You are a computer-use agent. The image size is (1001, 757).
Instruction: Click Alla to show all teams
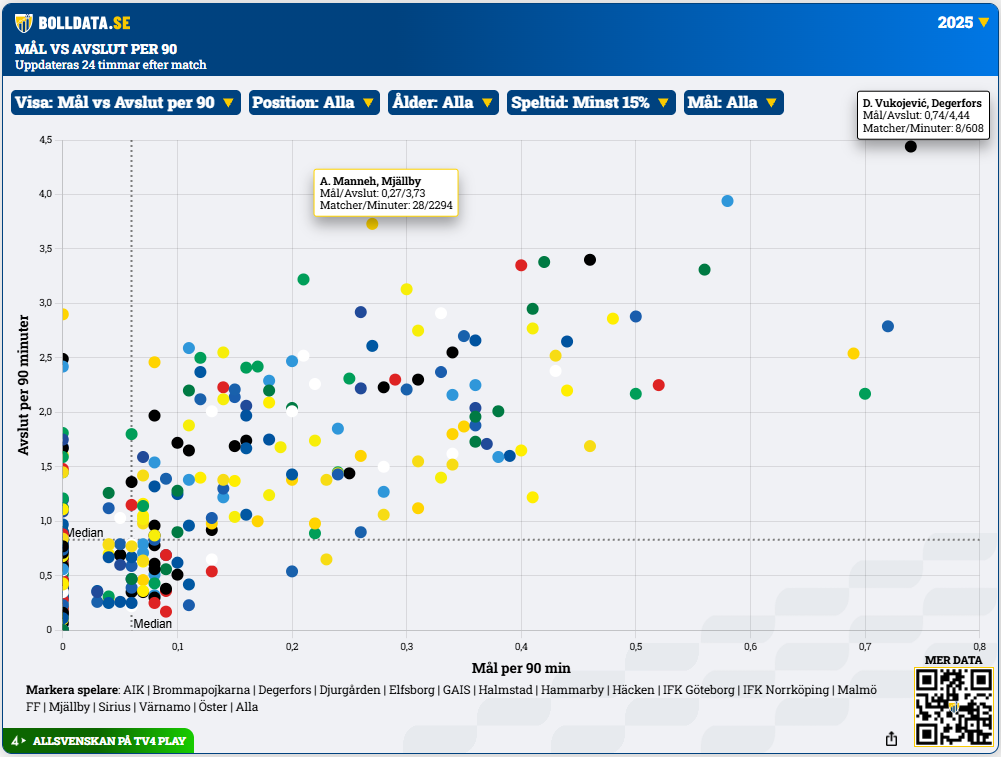[246, 707]
